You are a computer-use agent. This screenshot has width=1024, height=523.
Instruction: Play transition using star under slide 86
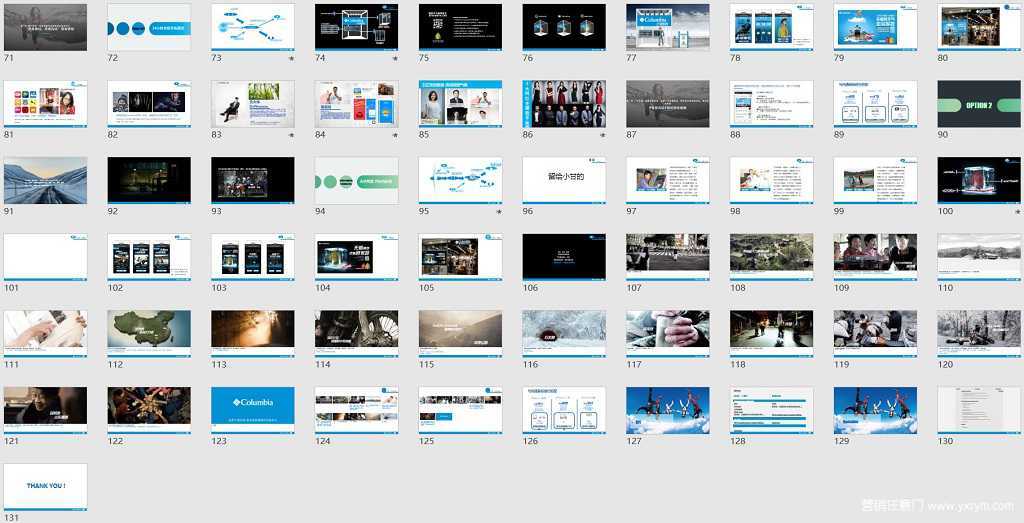(602, 135)
